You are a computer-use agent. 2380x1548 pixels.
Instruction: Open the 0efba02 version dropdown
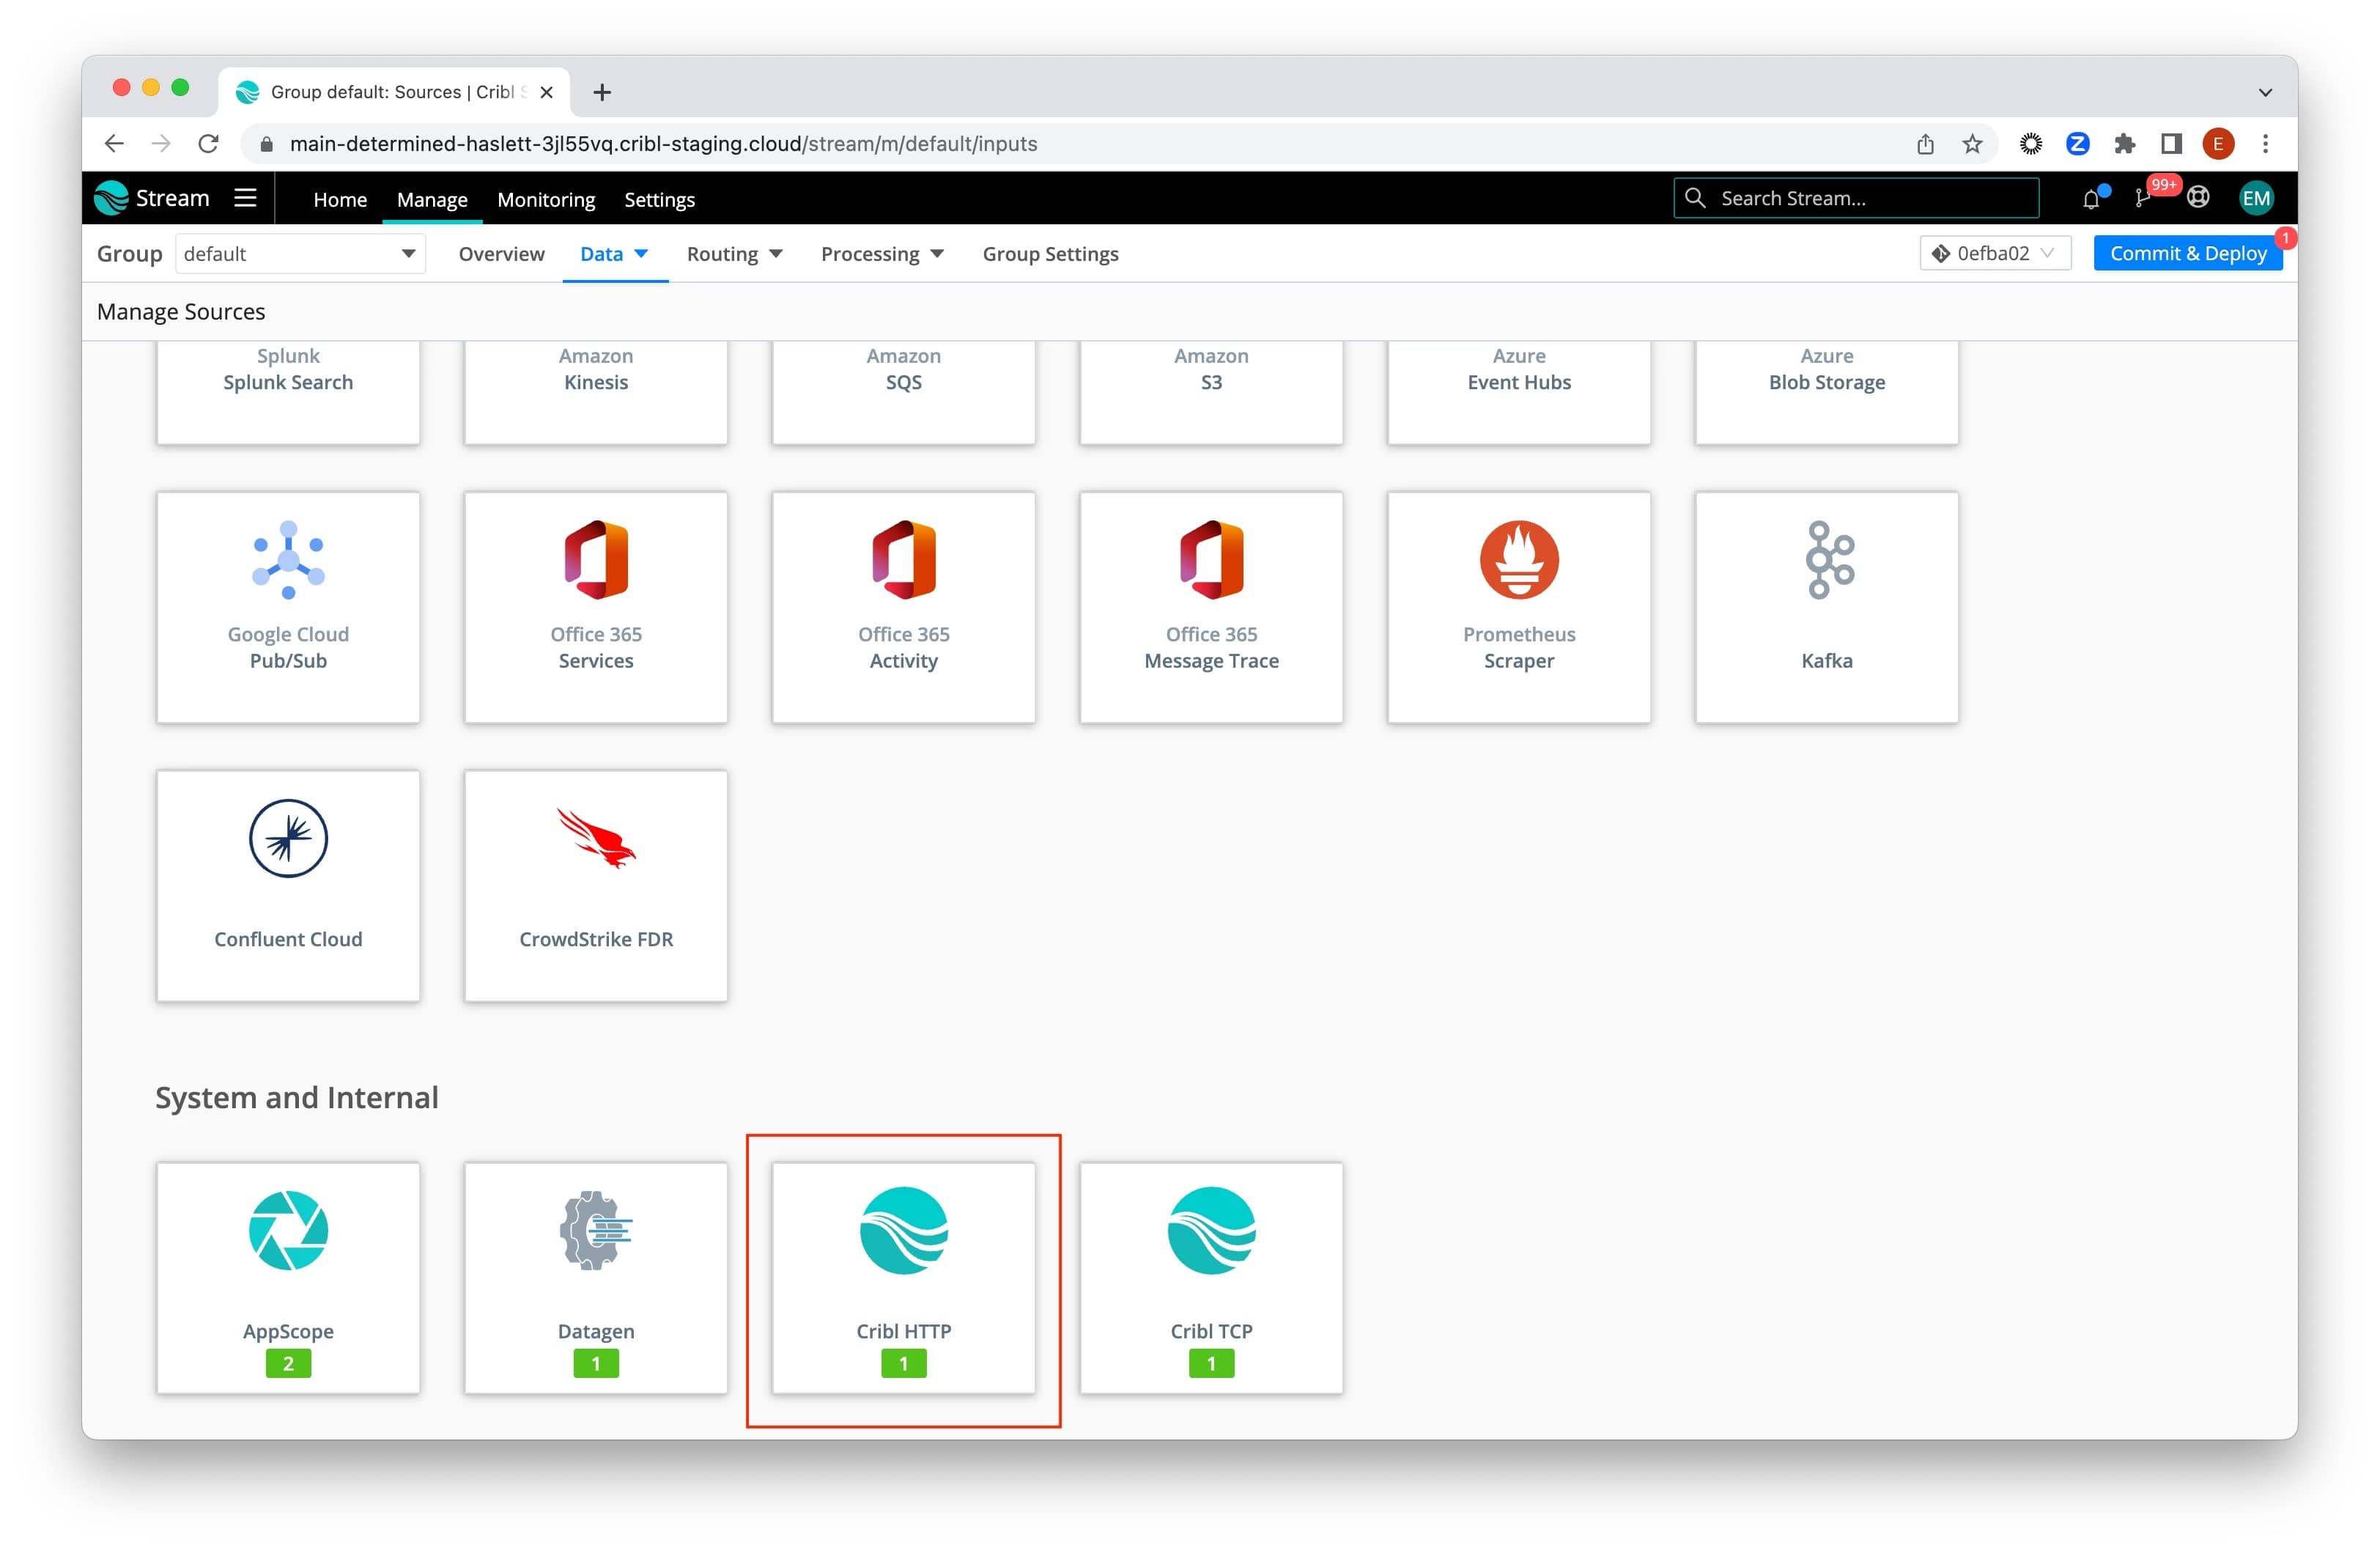click(x=1993, y=254)
